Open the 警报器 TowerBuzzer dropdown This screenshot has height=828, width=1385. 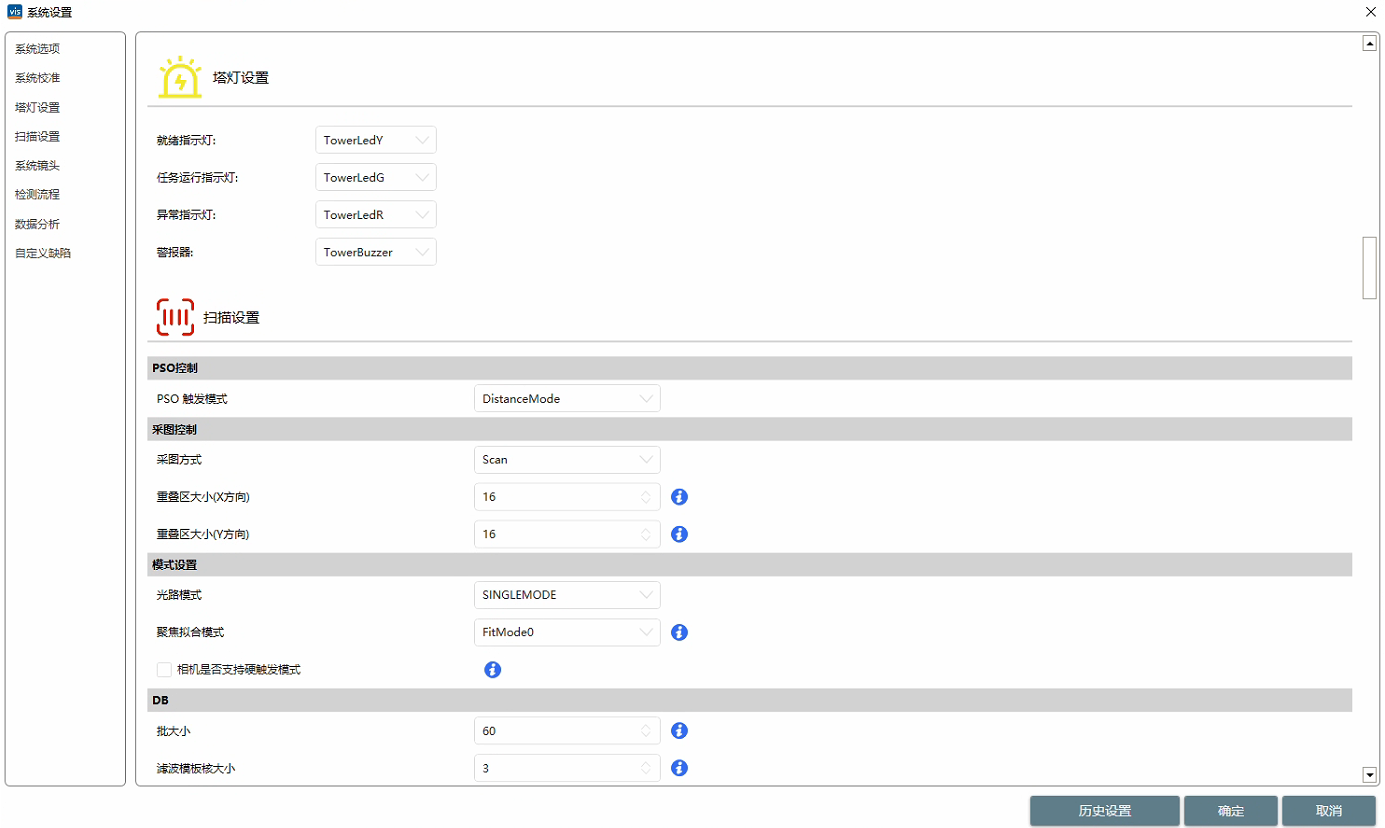point(375,252)
